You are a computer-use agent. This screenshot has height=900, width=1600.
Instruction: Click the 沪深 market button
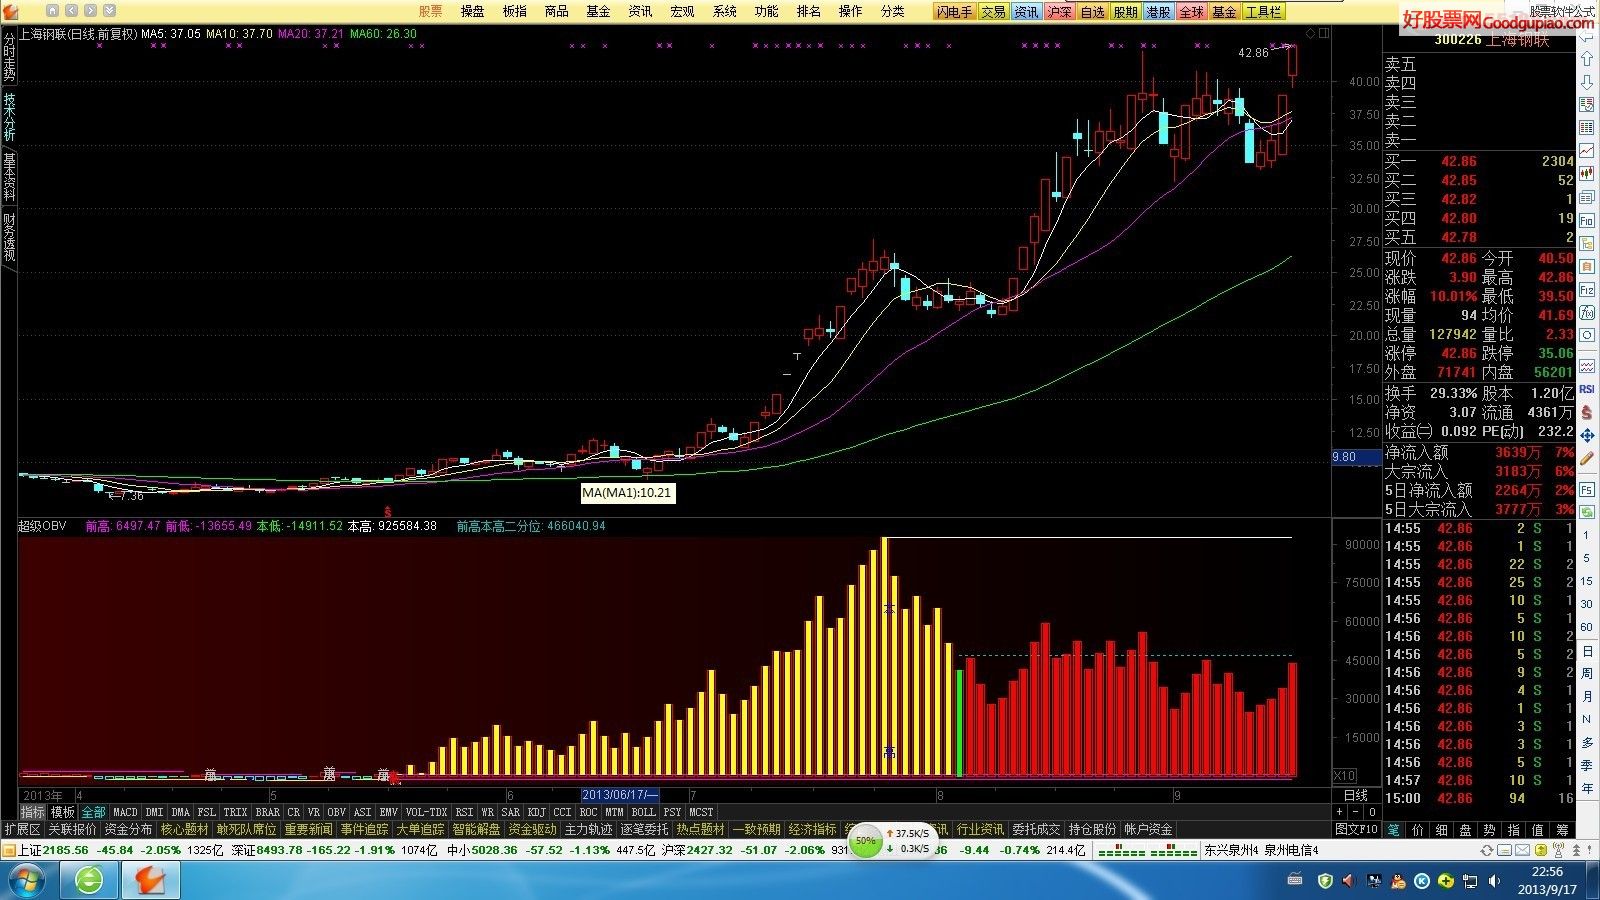(x=1060, y=12)
